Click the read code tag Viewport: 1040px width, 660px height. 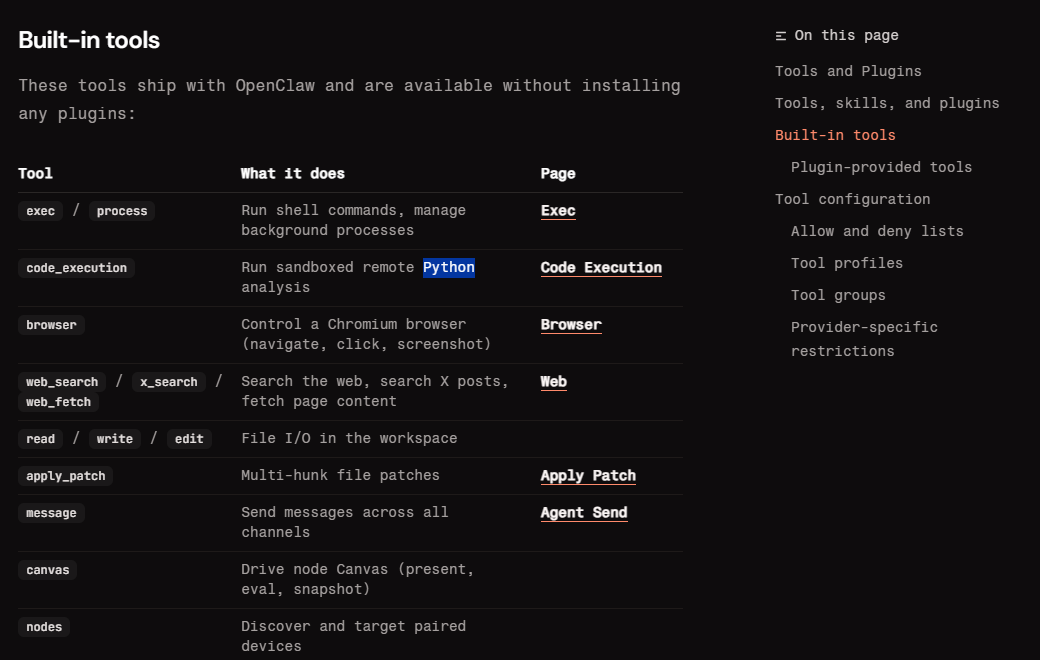click(40, 439)
